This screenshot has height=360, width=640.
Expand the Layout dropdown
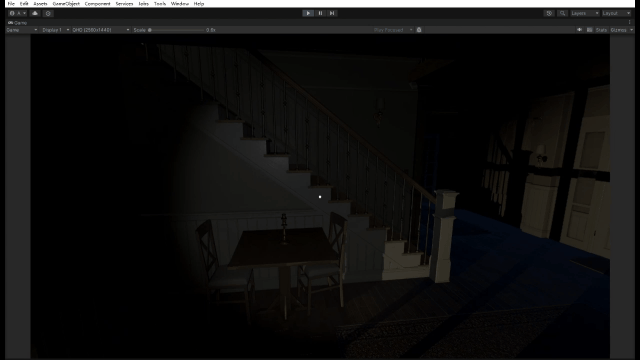(616, 13)
